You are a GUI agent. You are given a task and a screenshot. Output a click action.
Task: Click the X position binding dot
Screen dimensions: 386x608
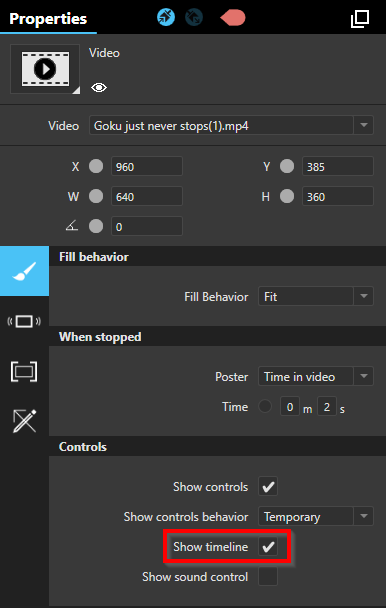tap(96, 166)
